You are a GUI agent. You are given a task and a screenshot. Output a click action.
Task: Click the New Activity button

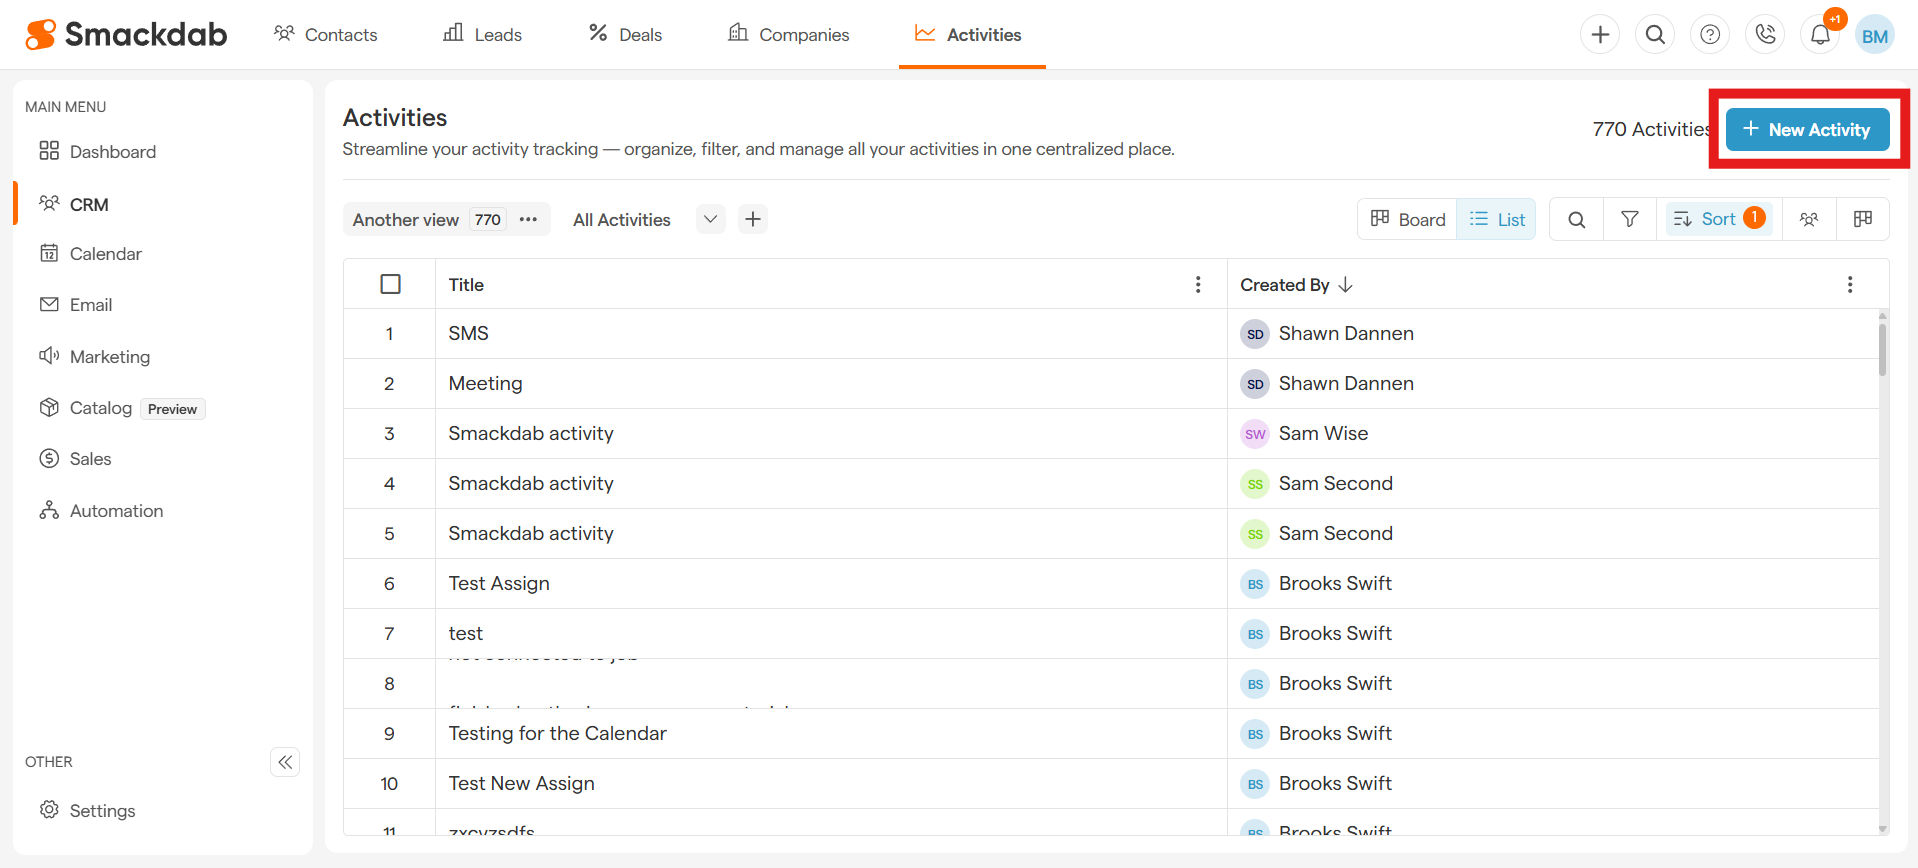click(x=1807, y=130)
